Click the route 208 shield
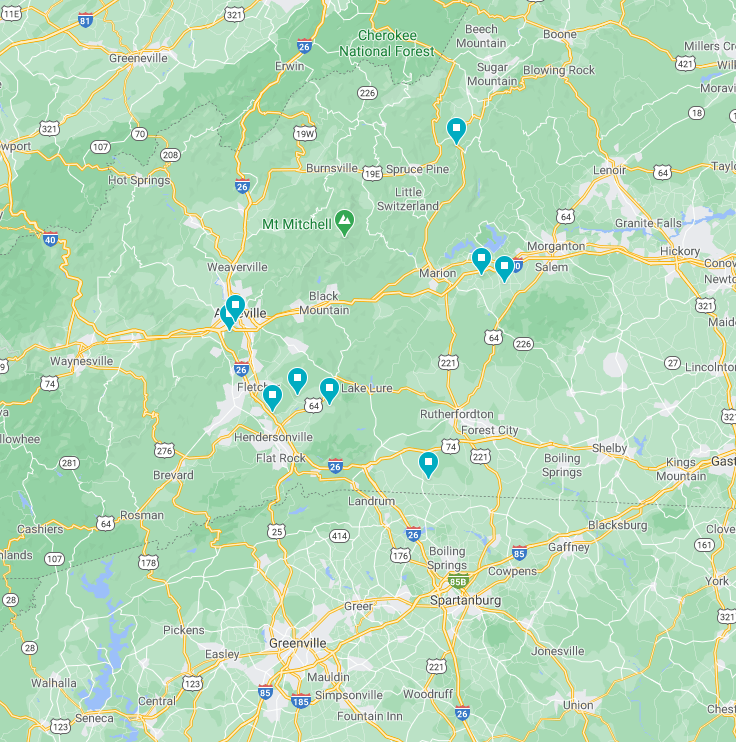736x742 pixels. [x=170, y=155]
